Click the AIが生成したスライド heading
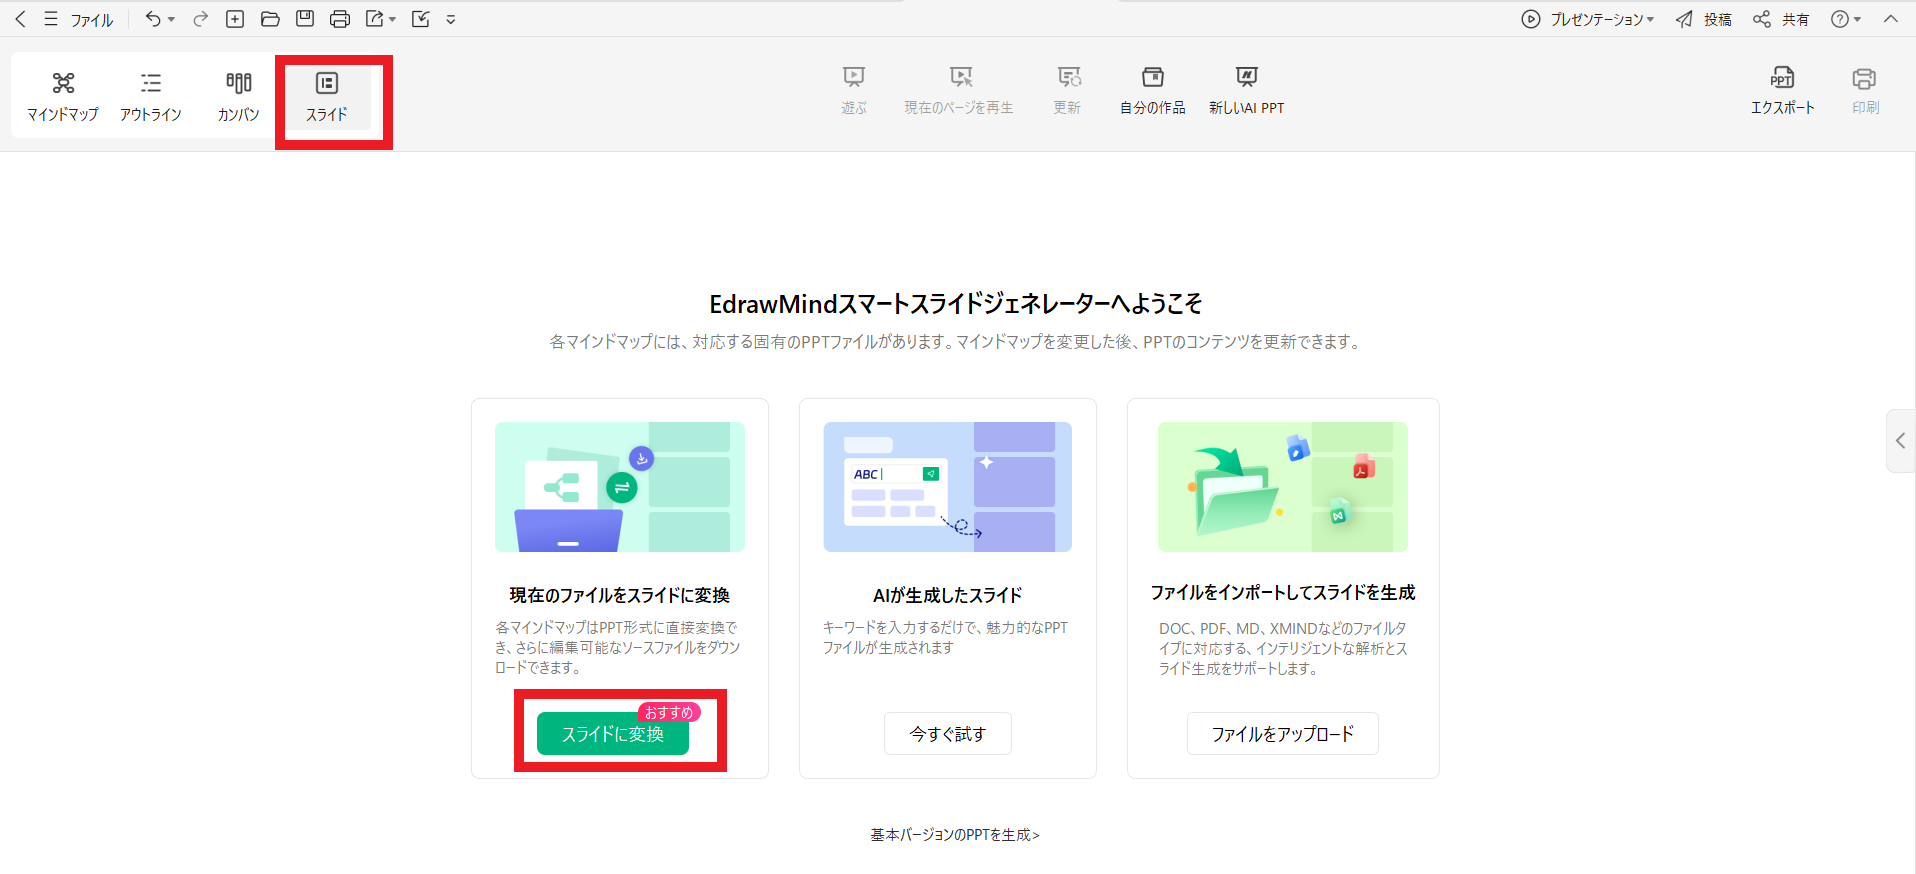The width and height of the screenshot is (1916, 874). point(948,595)
